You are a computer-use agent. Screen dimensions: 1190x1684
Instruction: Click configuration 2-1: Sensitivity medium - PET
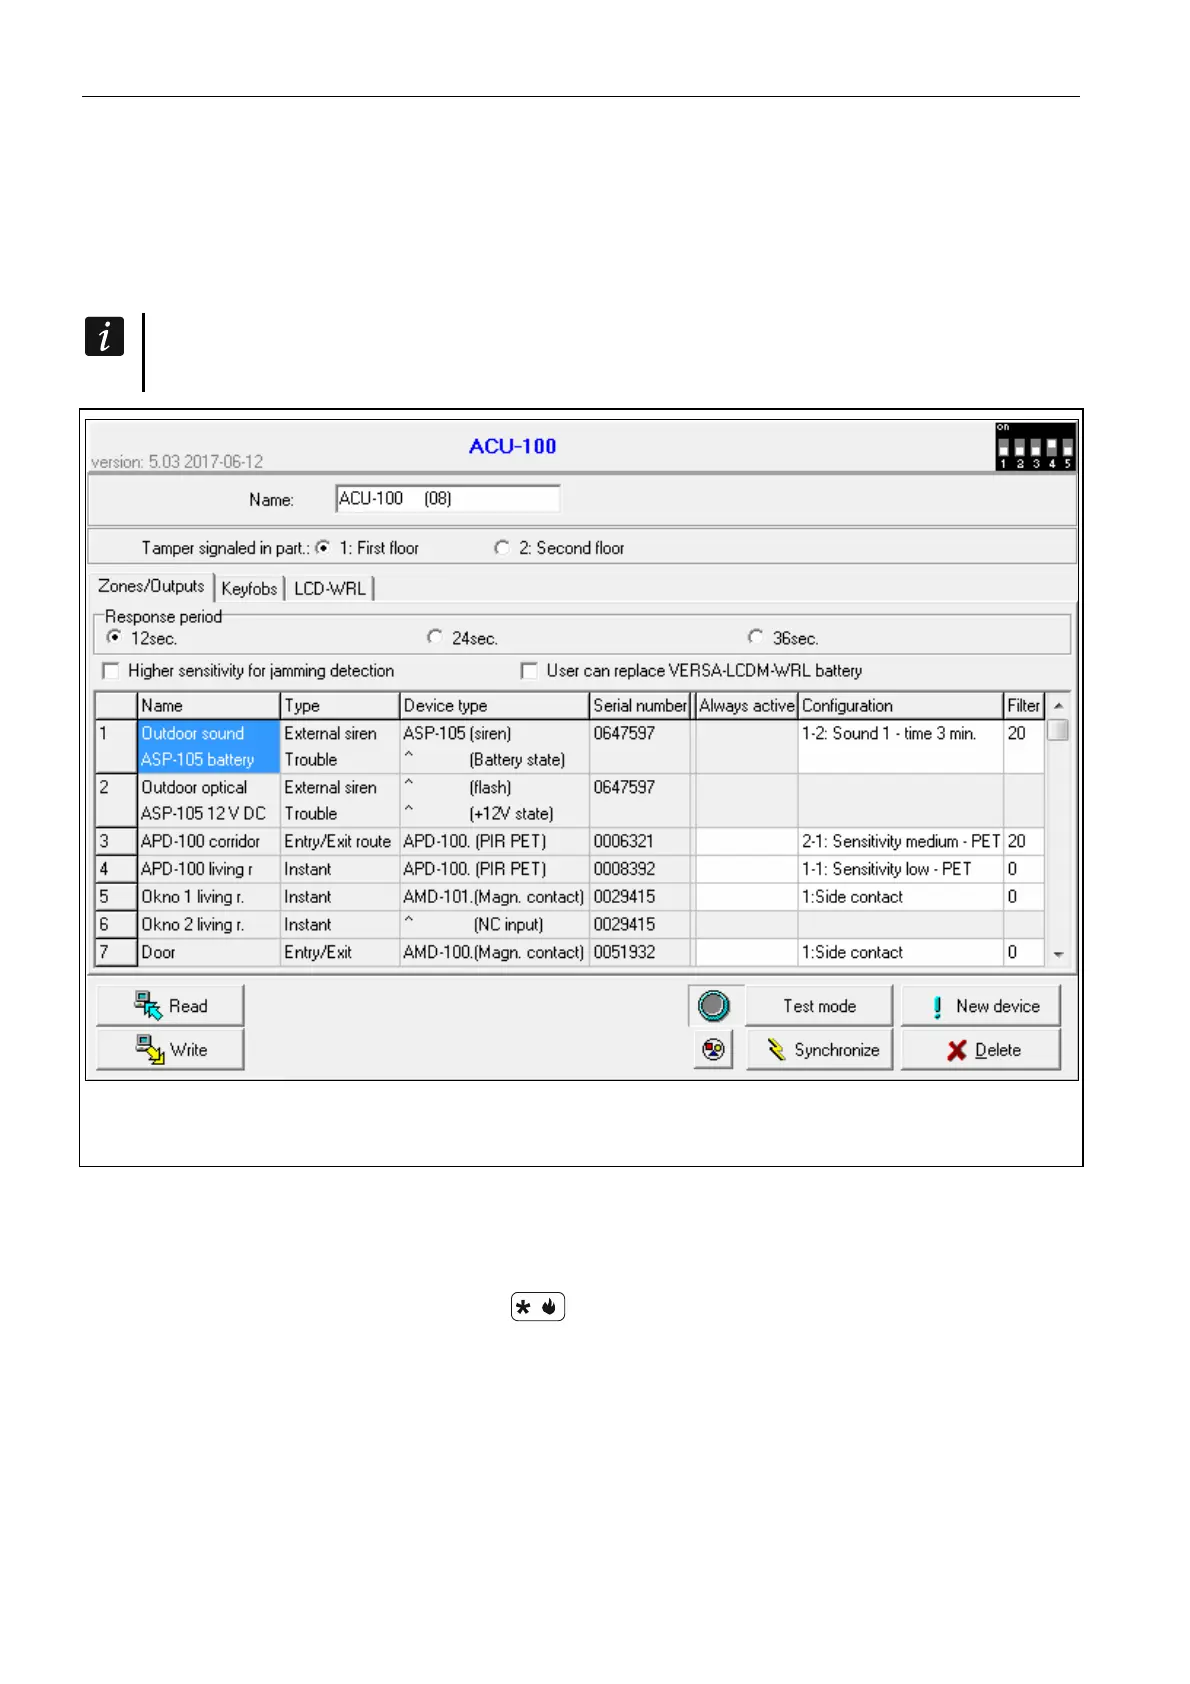click(x=901, y=841)
